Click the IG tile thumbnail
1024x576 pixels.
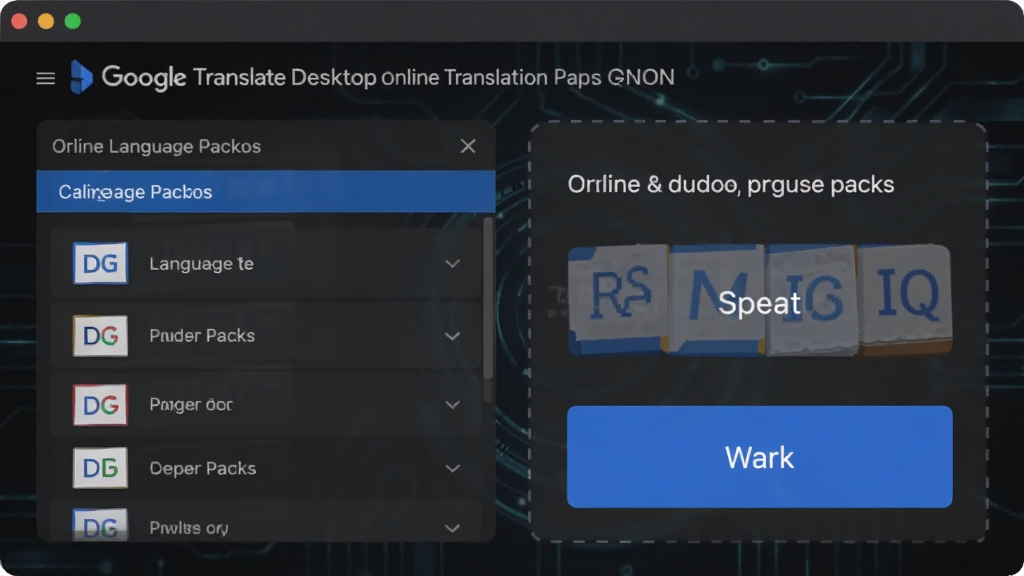click(x=812, y=300)
